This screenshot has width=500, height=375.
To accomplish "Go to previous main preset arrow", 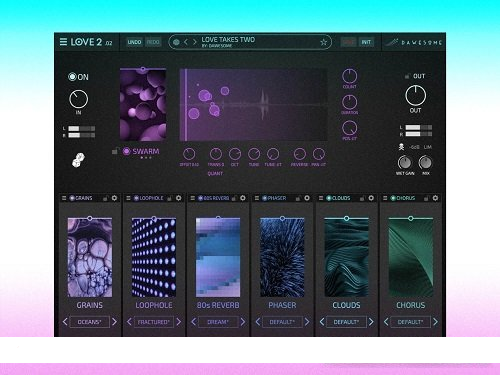I will 186,42.
